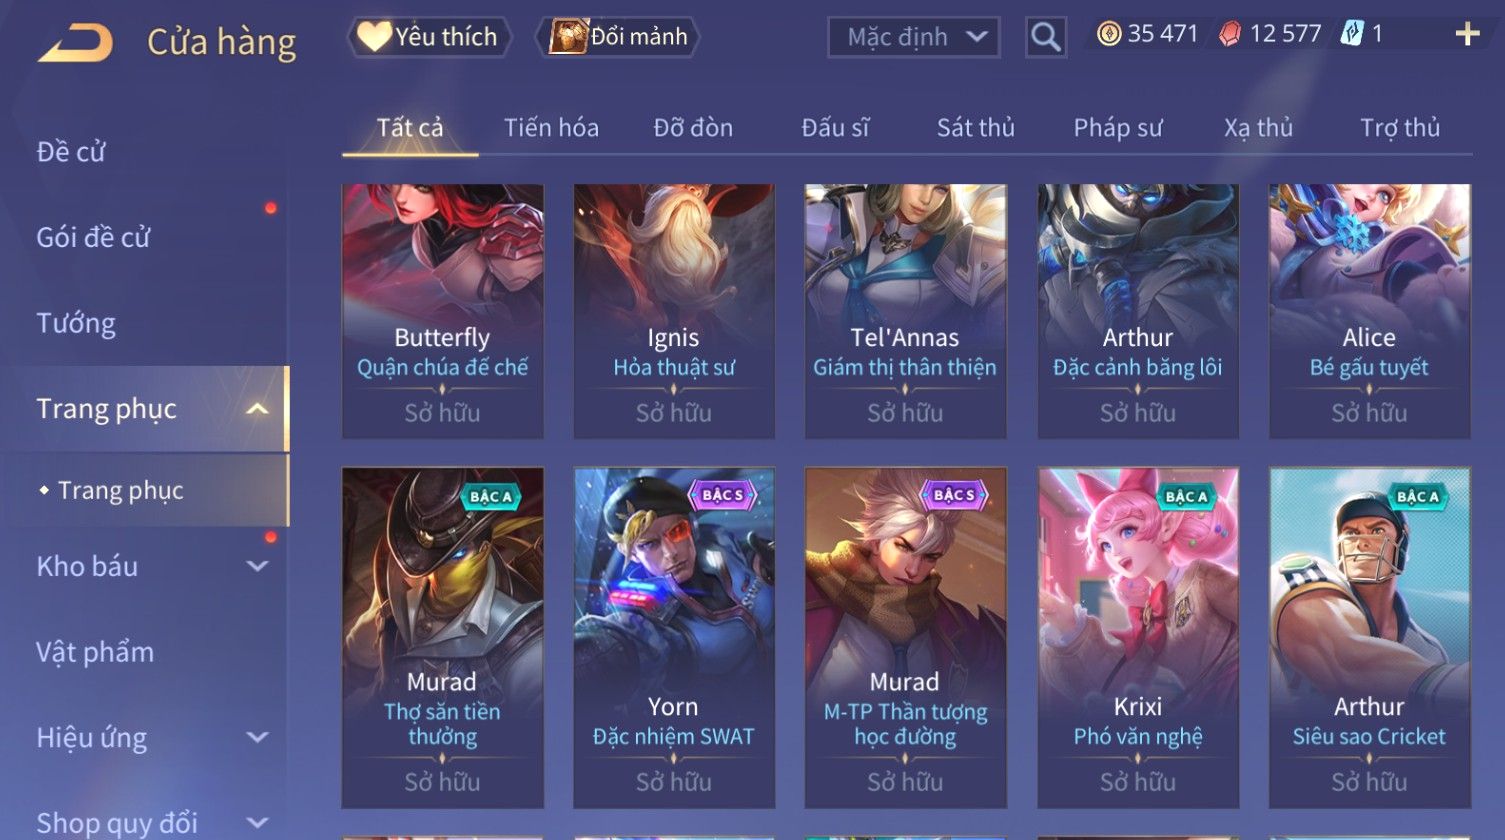Tap the gold coin balance icon

pyautogui.click(x=1109, y=35)
